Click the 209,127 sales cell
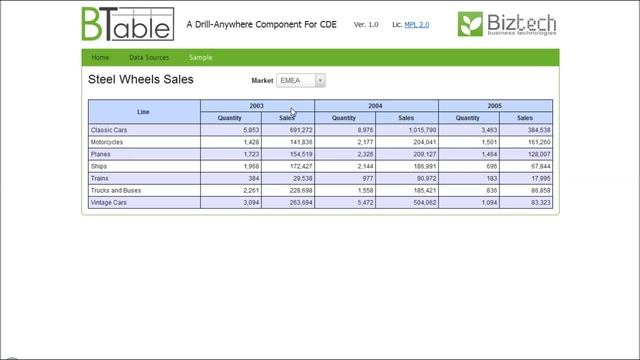Viewport: 640px width, 360px height. [x=407, y=154]
